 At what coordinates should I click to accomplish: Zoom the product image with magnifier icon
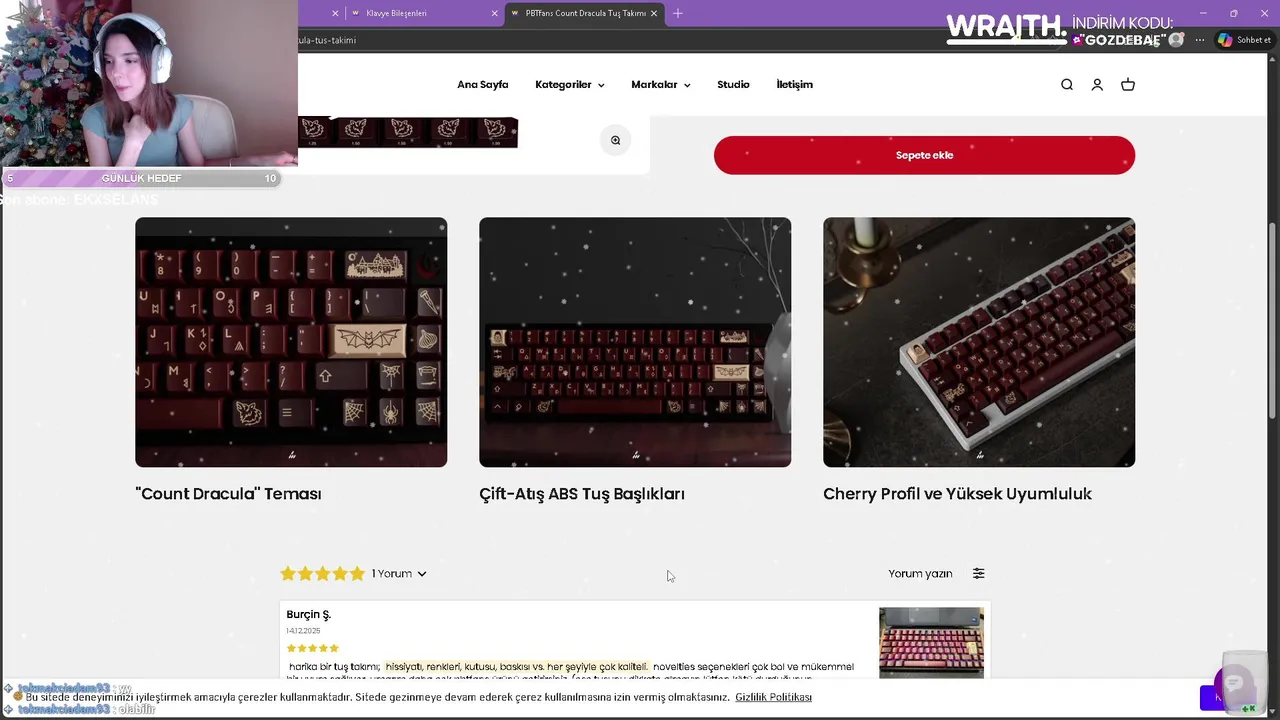click(616, 140)
